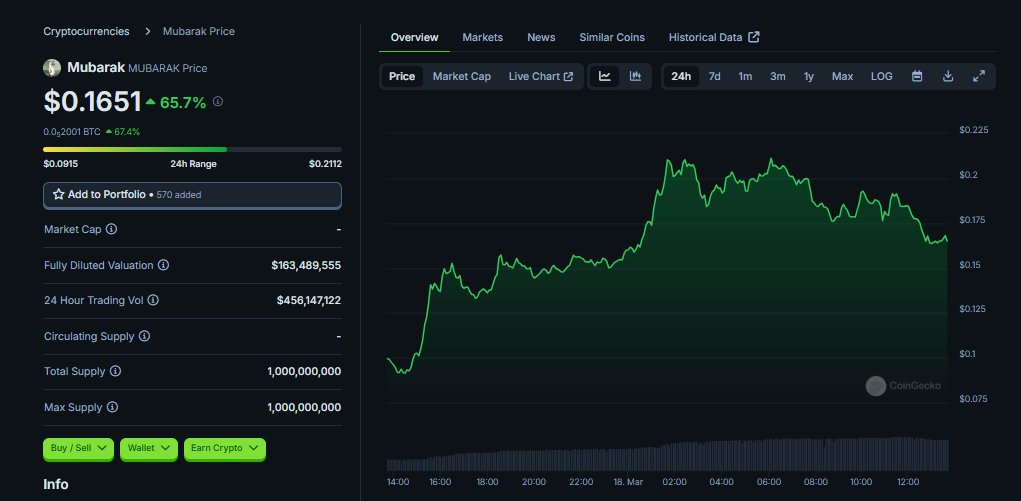Switch chart to Market Cap mode
This screenshot has height=501, width=1021.
point(462,76)
